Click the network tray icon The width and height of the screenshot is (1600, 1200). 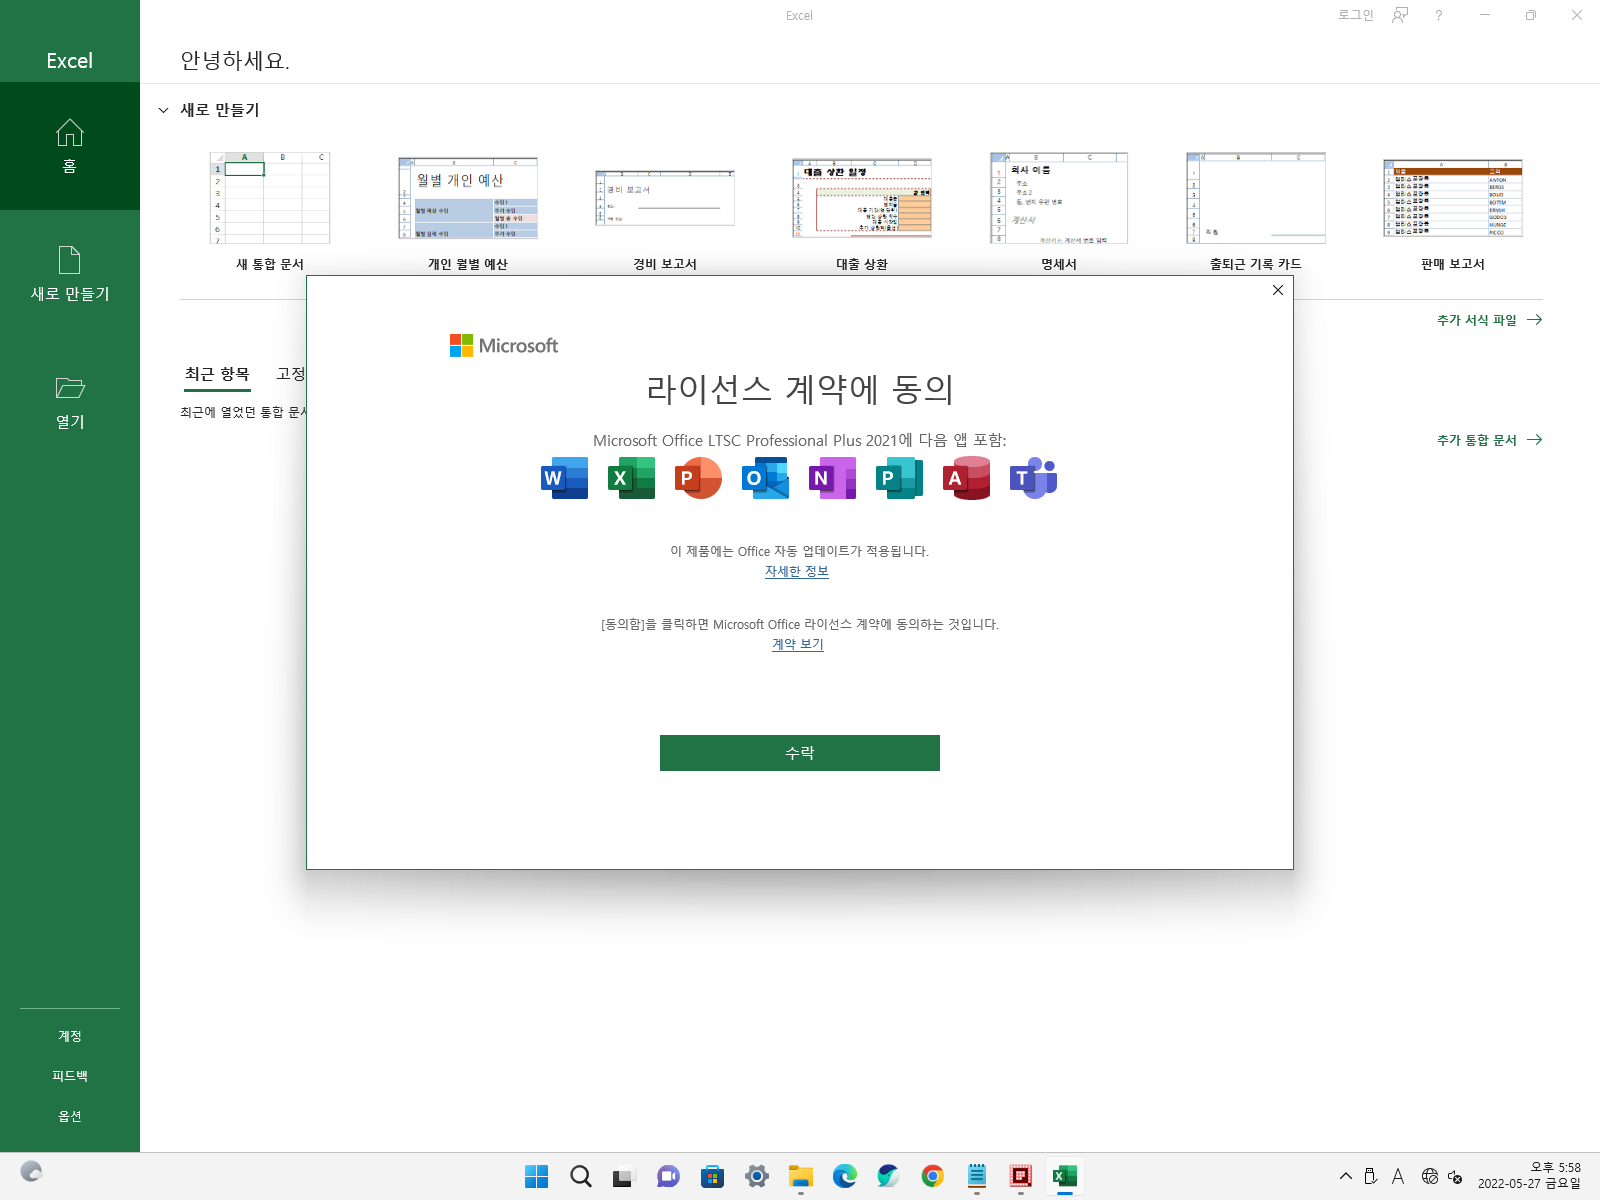pos(1430,1177)
